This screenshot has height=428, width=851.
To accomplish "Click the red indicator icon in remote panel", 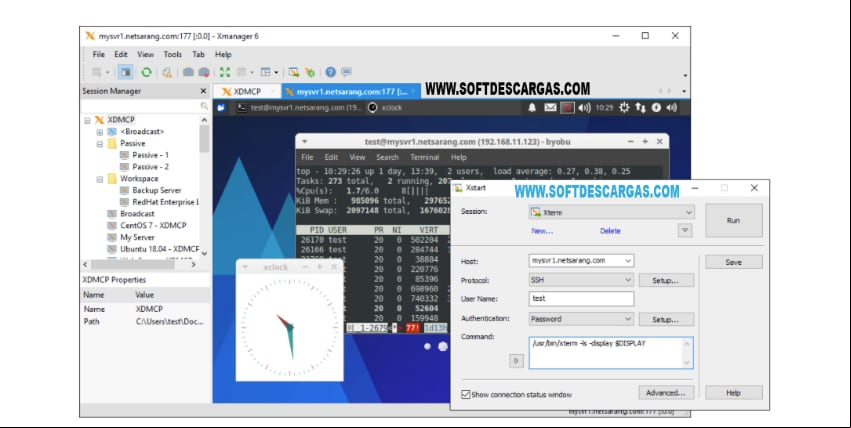I will pos(567,107).
